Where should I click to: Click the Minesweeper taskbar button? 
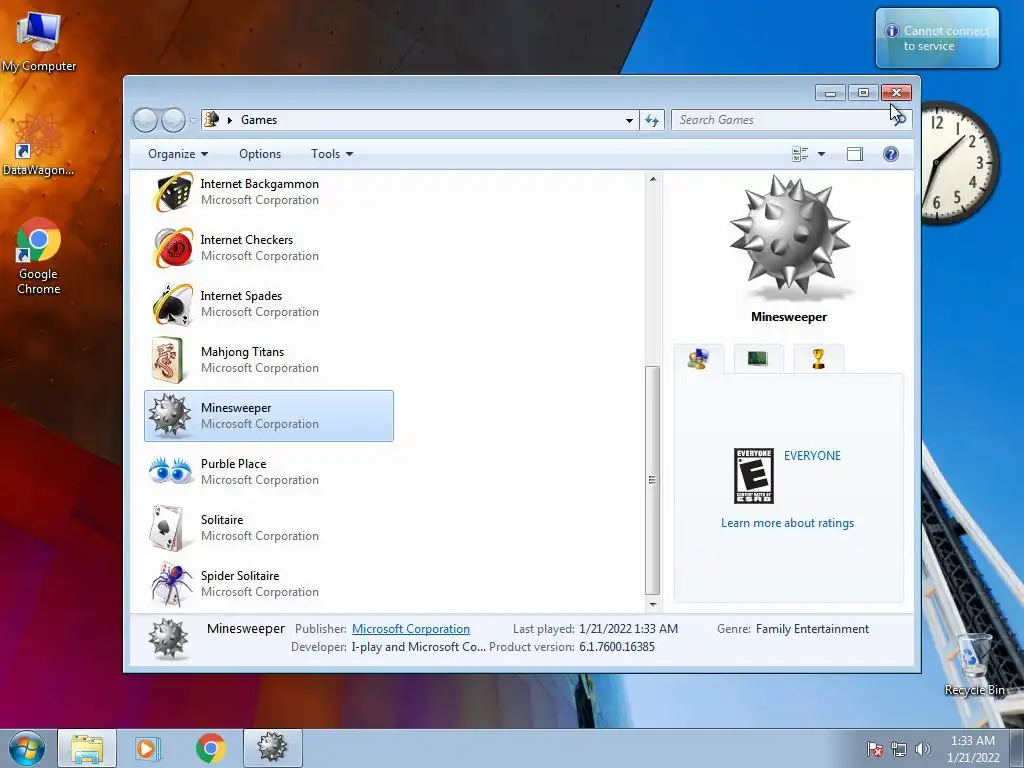click(x=272, y=748)
